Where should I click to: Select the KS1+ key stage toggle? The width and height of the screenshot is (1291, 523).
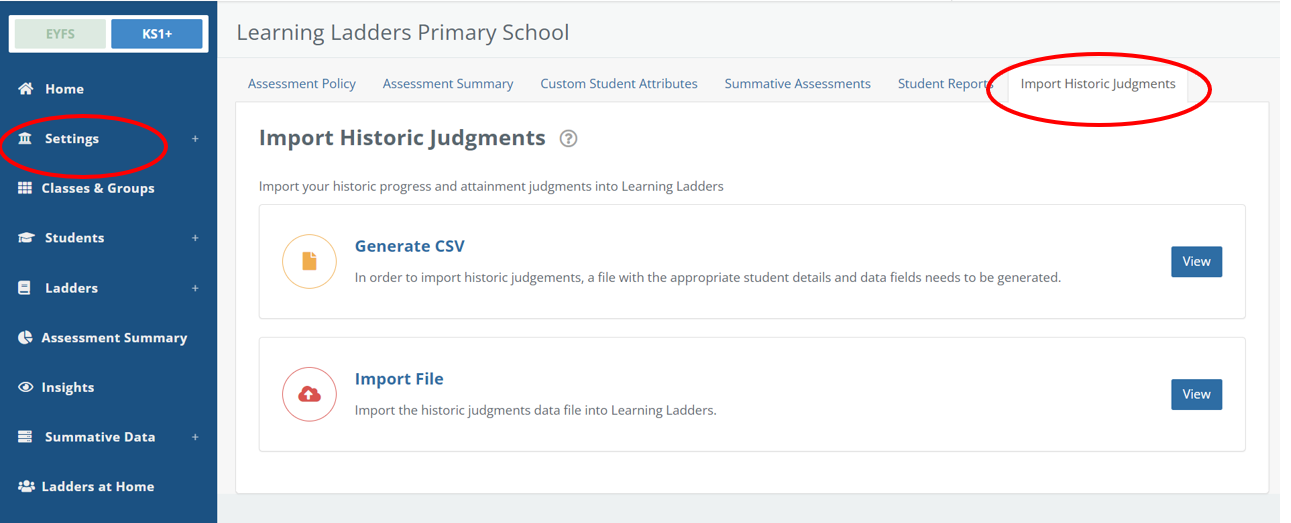pyautogui.click(x=157, y=34)
